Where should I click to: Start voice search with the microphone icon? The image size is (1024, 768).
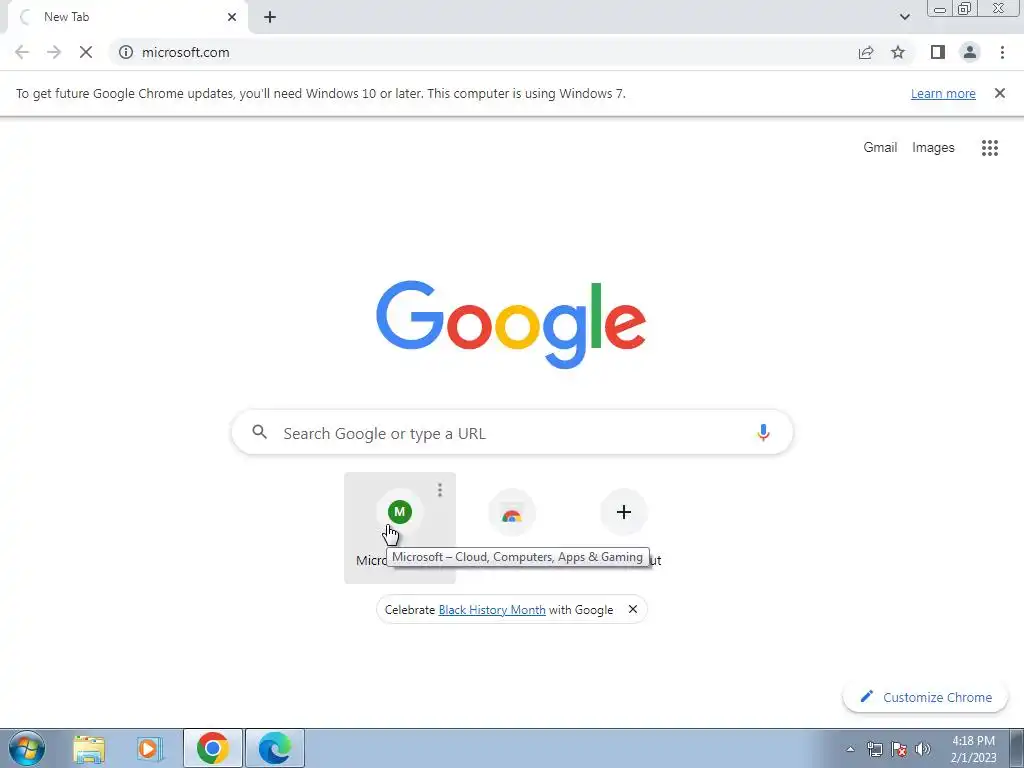(763, 432)
